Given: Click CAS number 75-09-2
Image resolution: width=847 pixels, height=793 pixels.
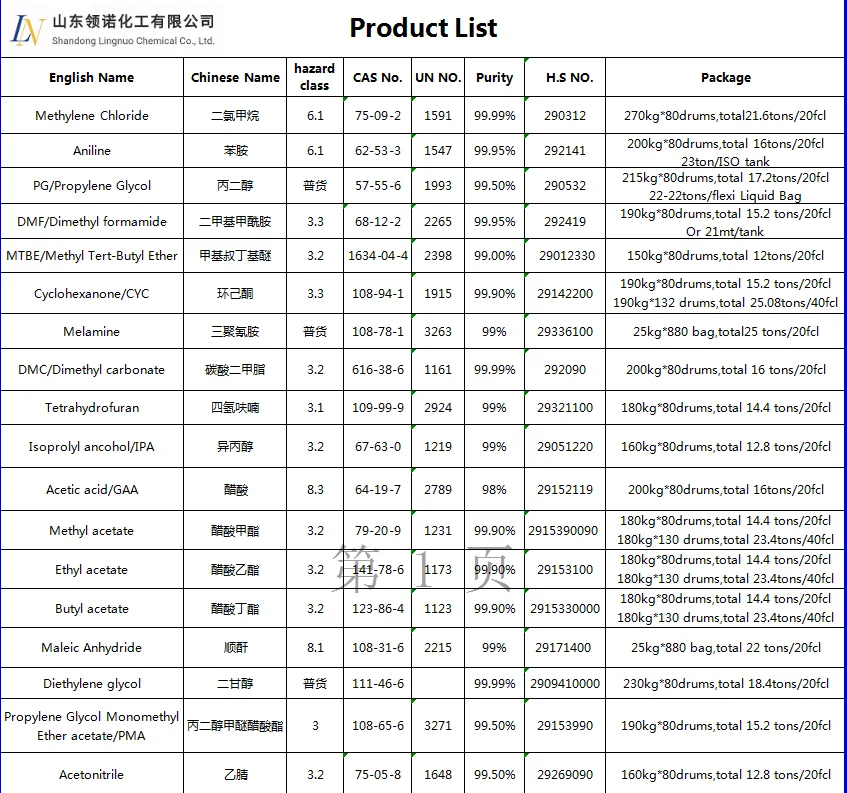Looking at the screenshot, I should pyautogui.click(x=378, y=116).
